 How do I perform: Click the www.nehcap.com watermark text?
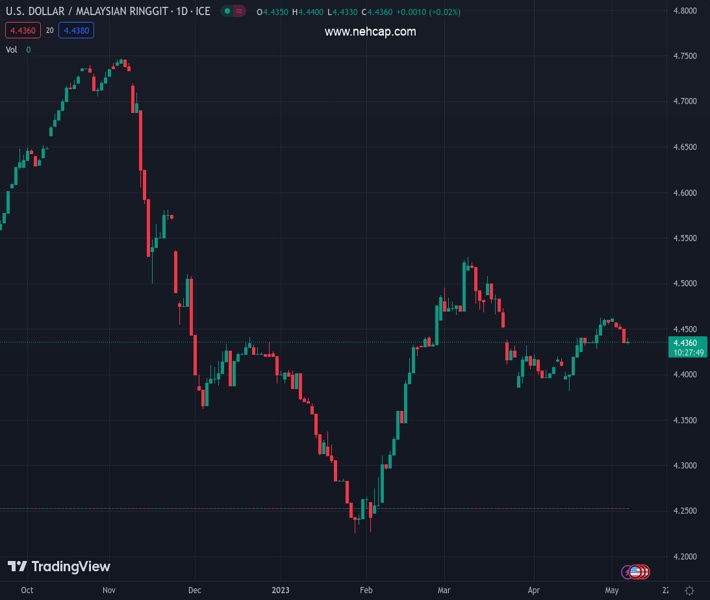370,32
